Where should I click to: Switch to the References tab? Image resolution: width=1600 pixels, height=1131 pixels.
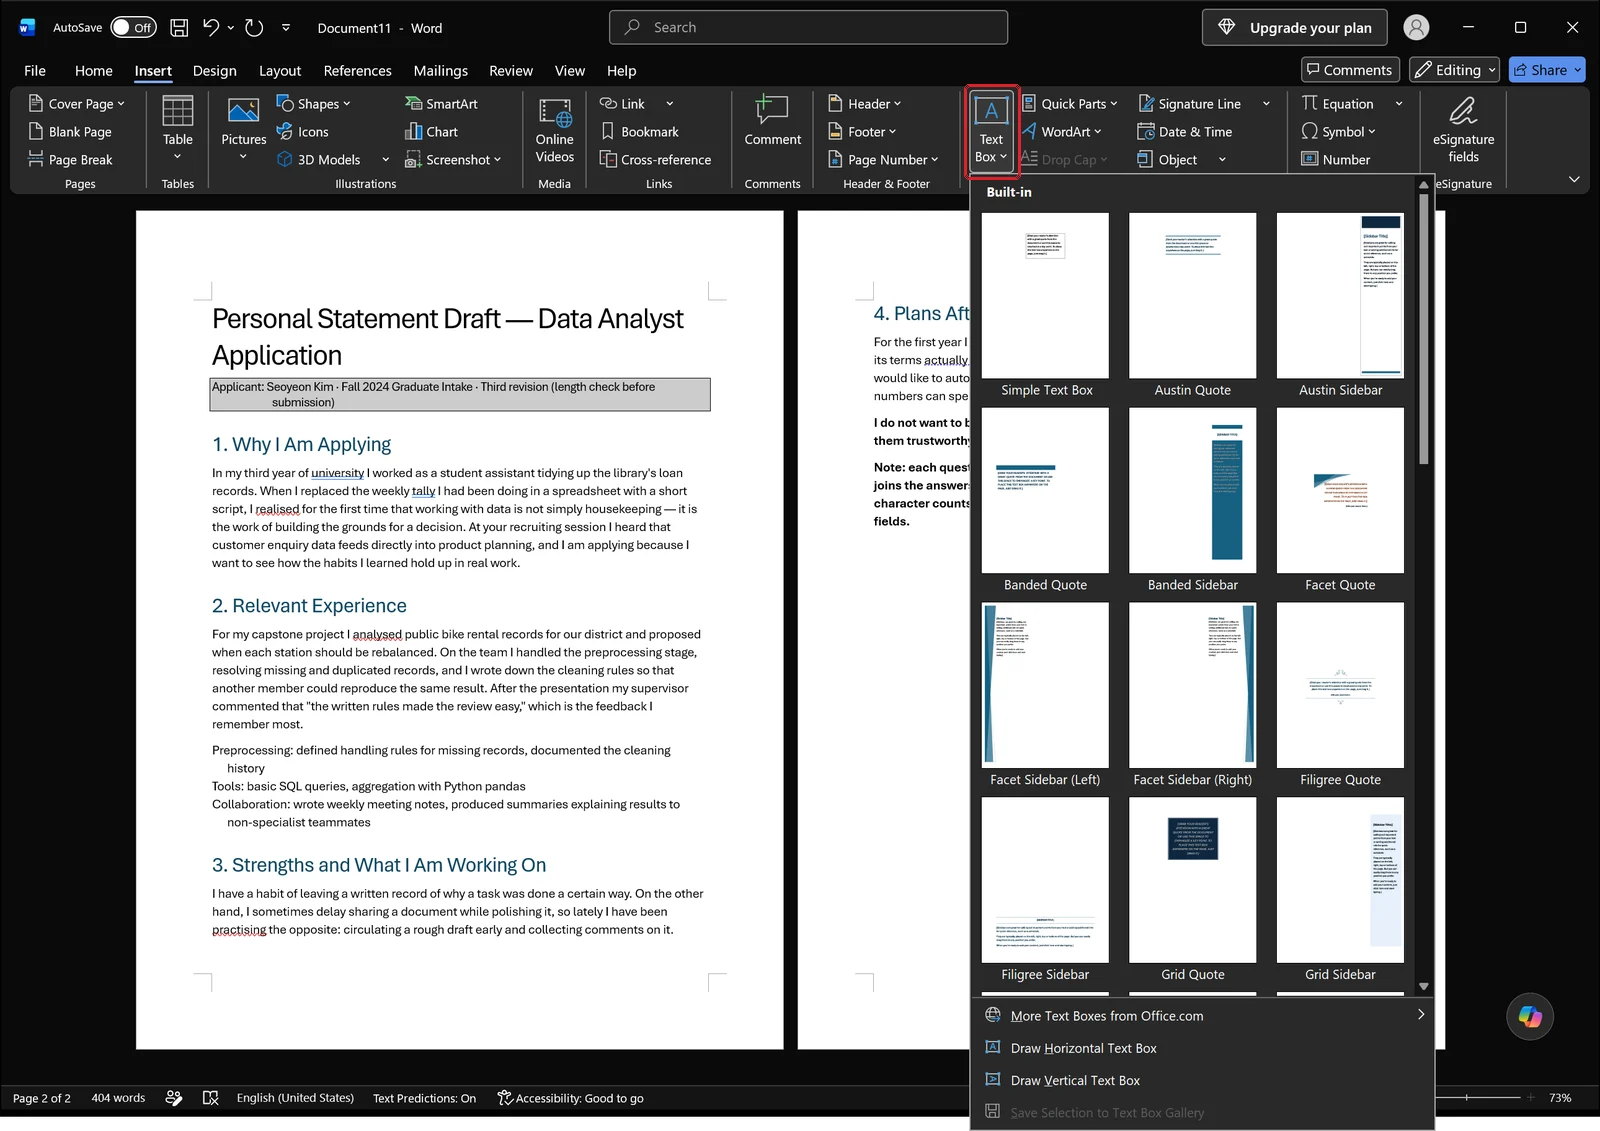click(x=357, y=71)
